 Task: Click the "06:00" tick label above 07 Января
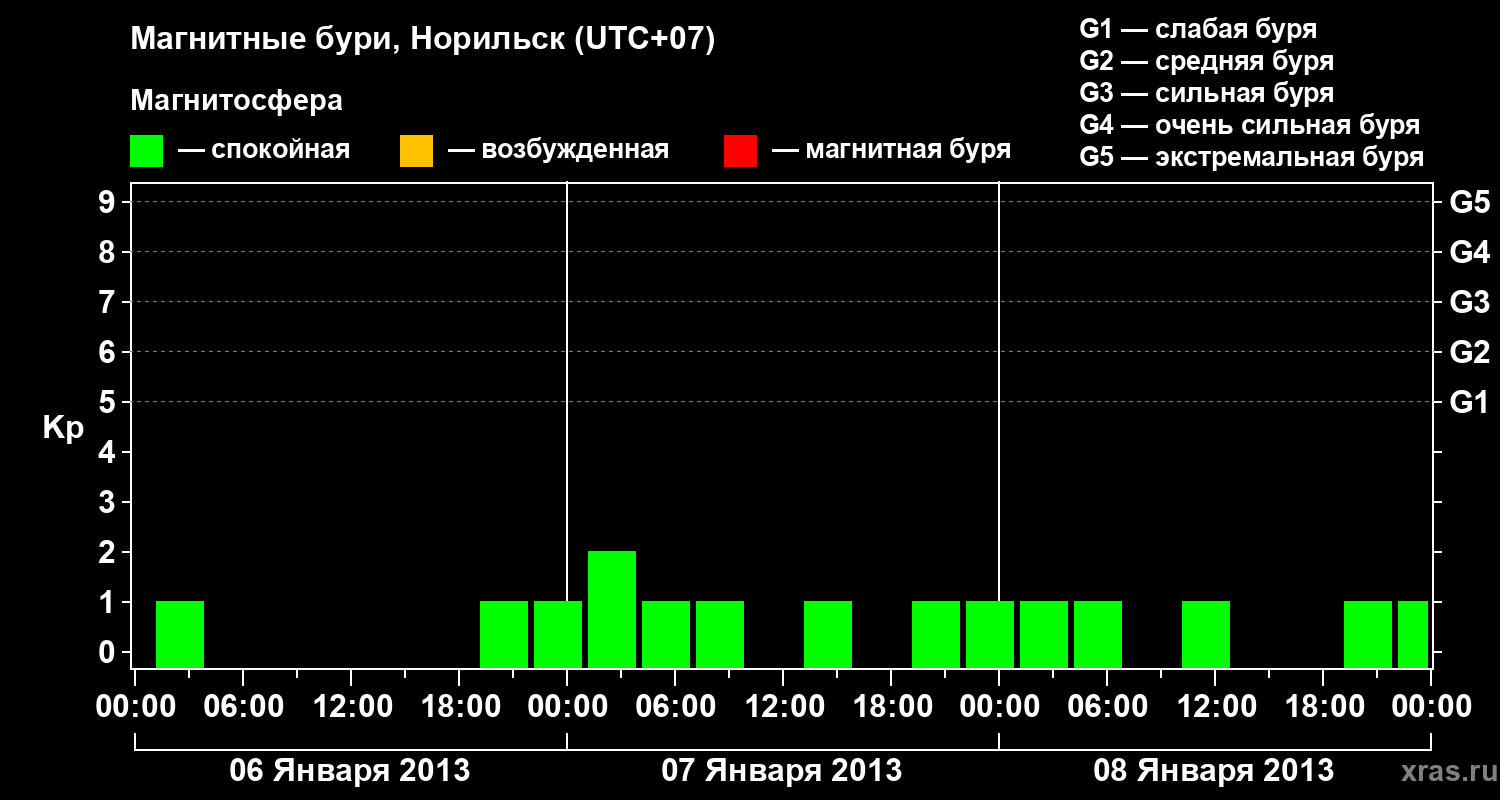pos(675,706)
